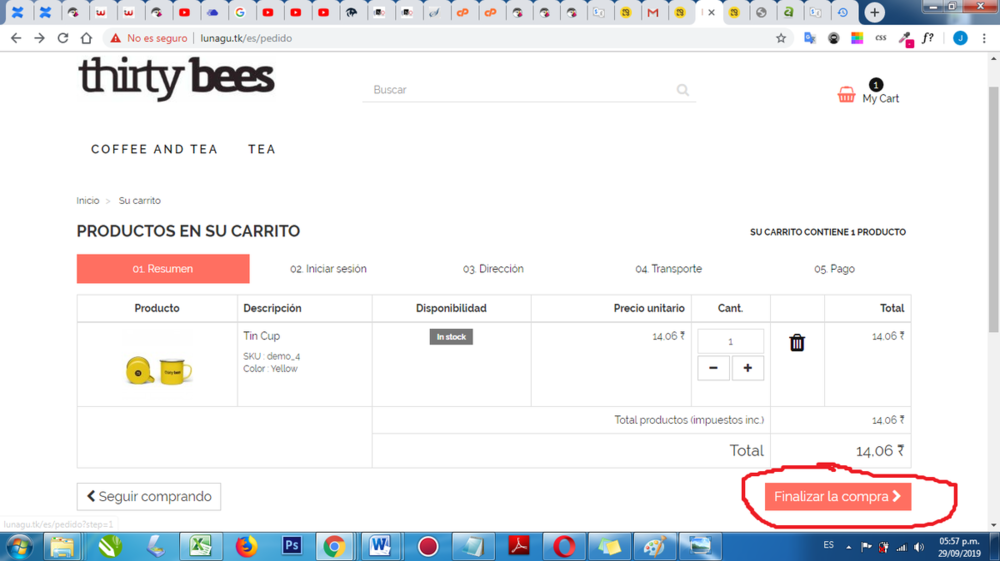Screen dimensions: 1000x561
Task: Click Finalizar la compra button
Action: (x=837, y=497)
